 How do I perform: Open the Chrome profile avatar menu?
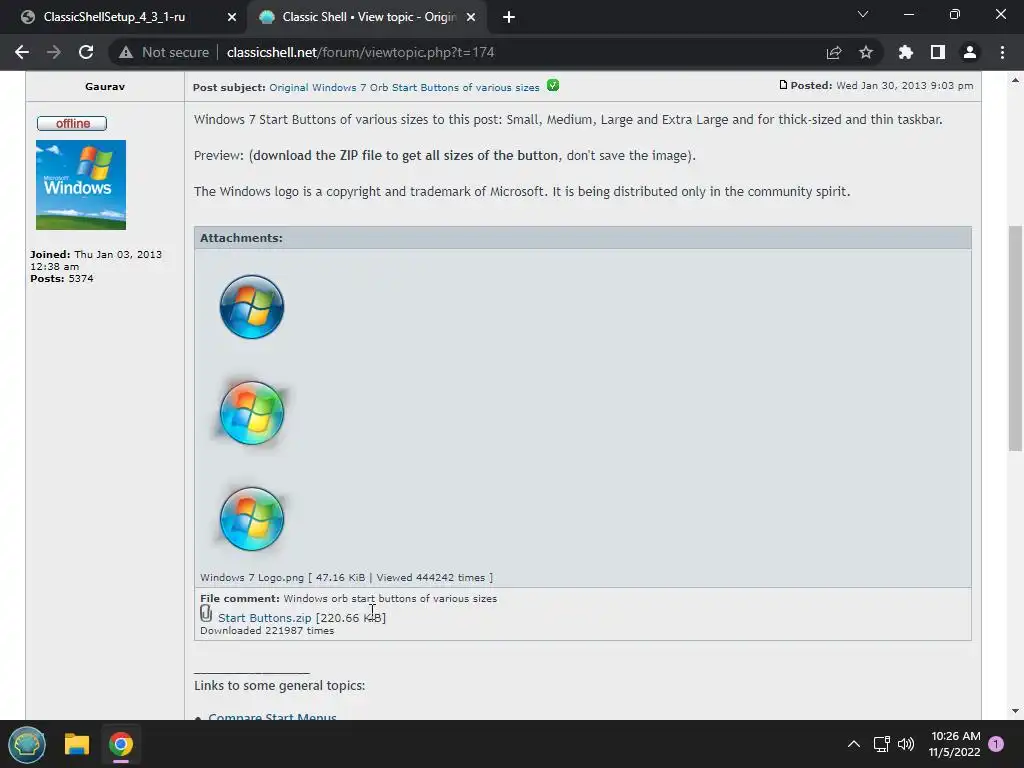tap(970, 52)
